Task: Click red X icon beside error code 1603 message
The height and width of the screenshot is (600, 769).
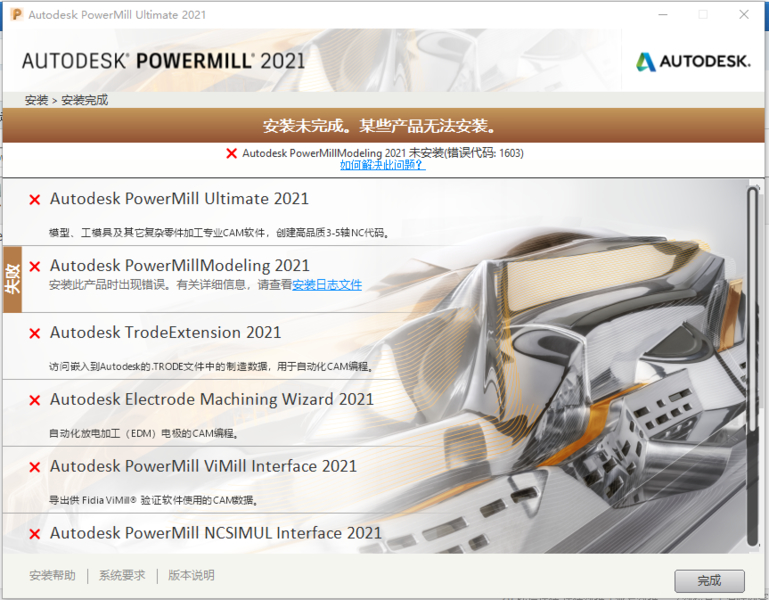Action: (x=231, y=154)
